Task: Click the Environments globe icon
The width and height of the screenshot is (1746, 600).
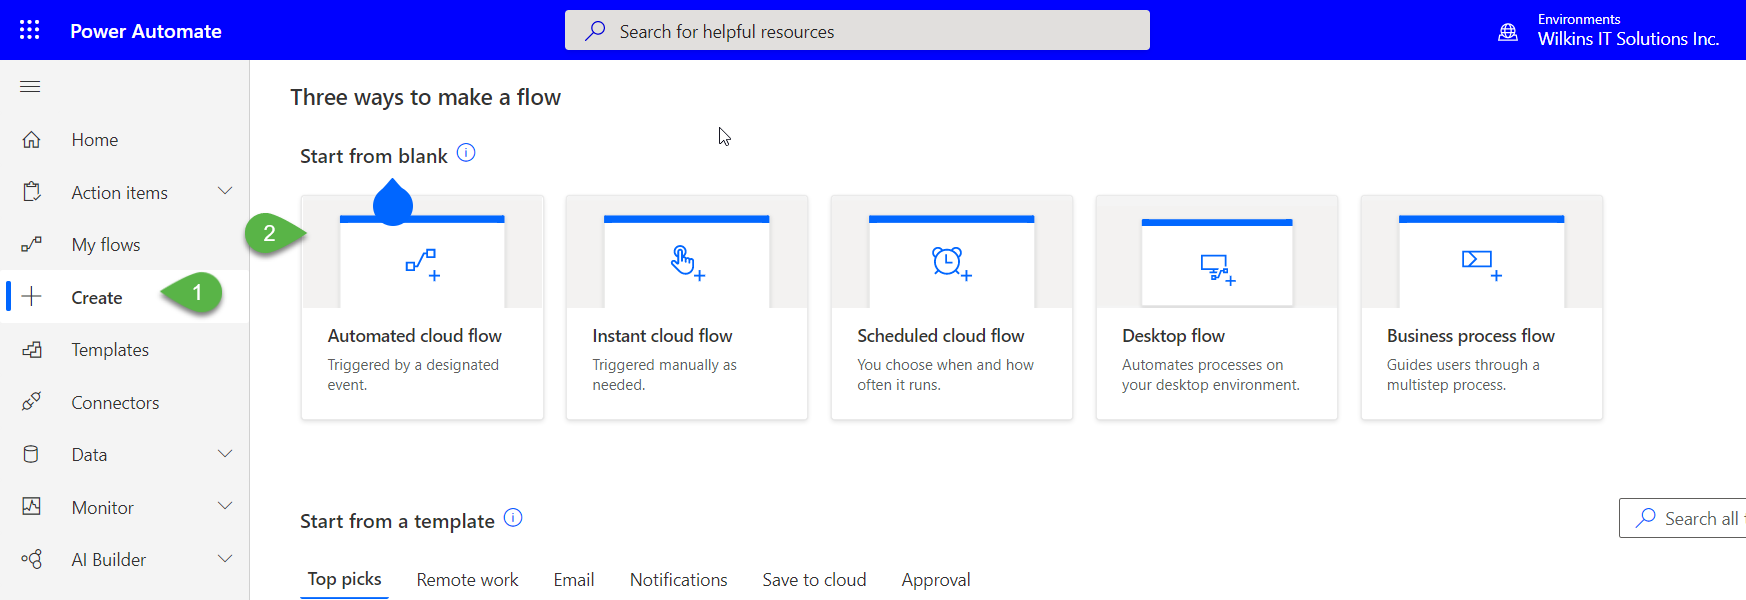Action: point(1508,32)
